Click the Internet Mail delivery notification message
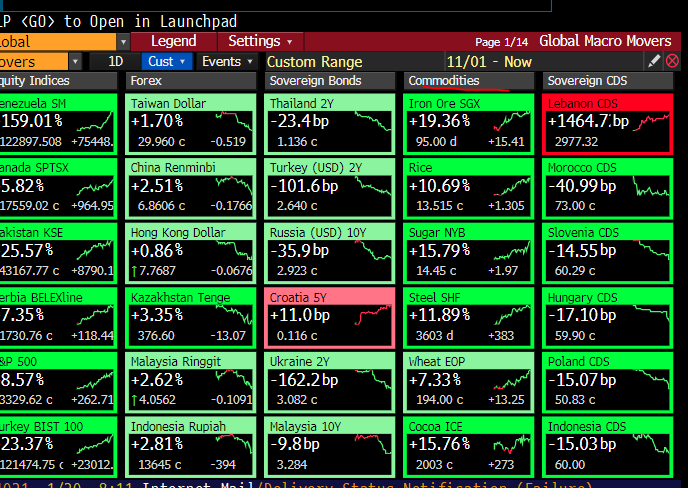The image size is (688, 488). [367, 484]
